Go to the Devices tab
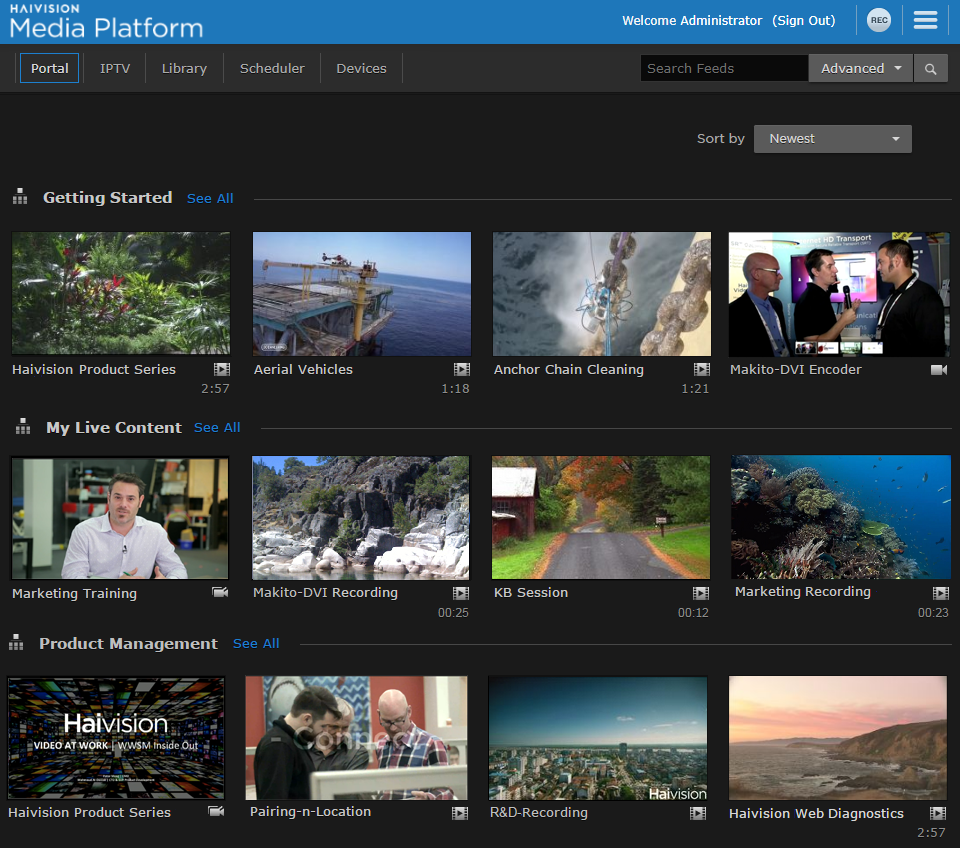This screenshot has height=848, width=960. (x=361, y=69)
